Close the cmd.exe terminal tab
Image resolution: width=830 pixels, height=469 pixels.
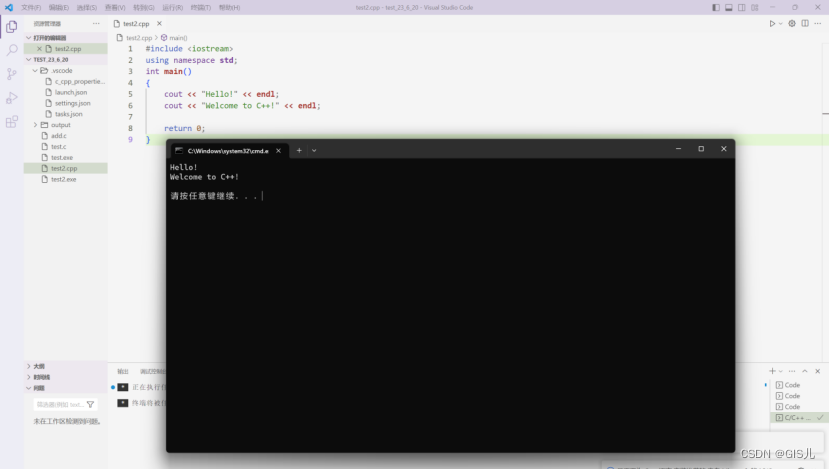click(278, 151)
